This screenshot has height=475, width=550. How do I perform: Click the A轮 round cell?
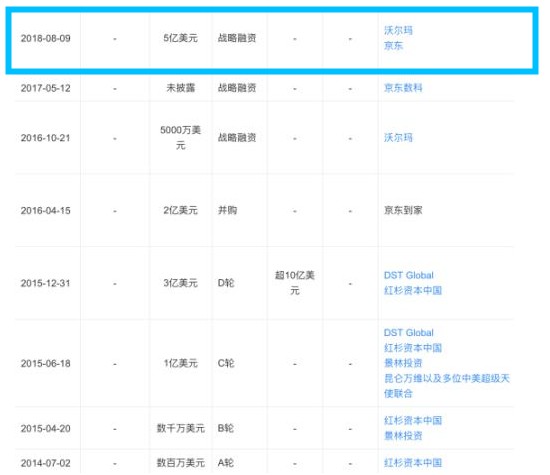pos(226,463)
